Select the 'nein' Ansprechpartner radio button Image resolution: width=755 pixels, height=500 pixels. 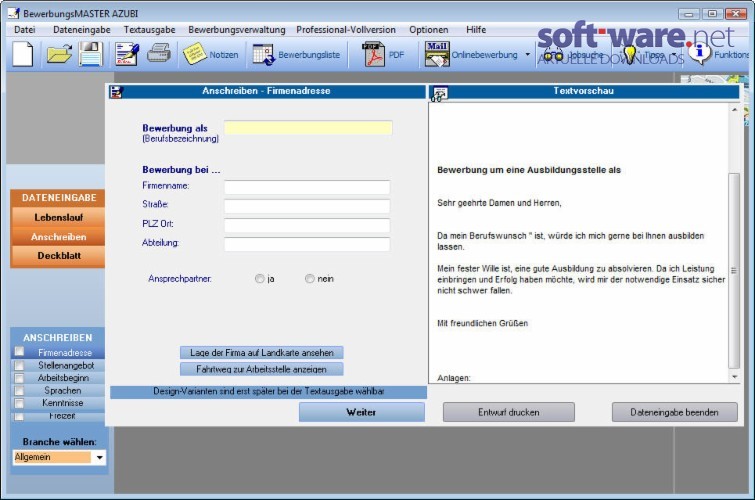click(310, 278)
